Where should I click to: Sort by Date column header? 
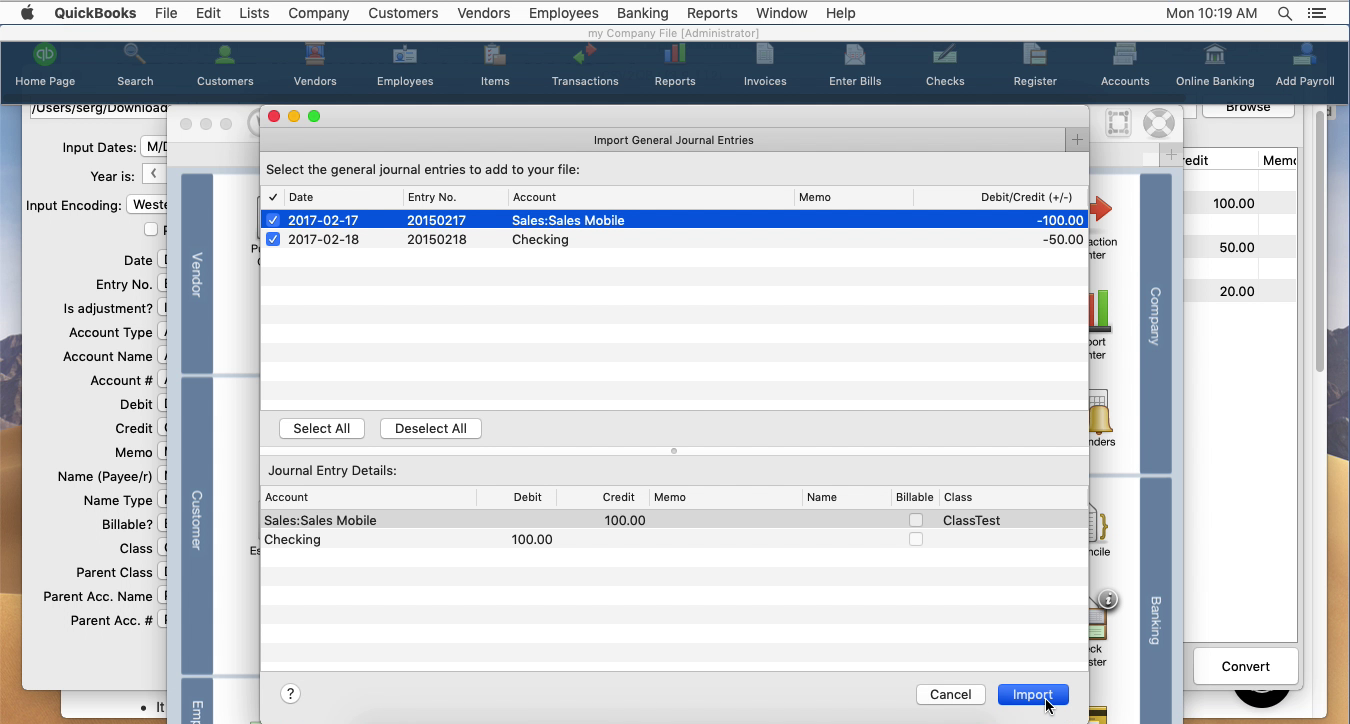343,197
